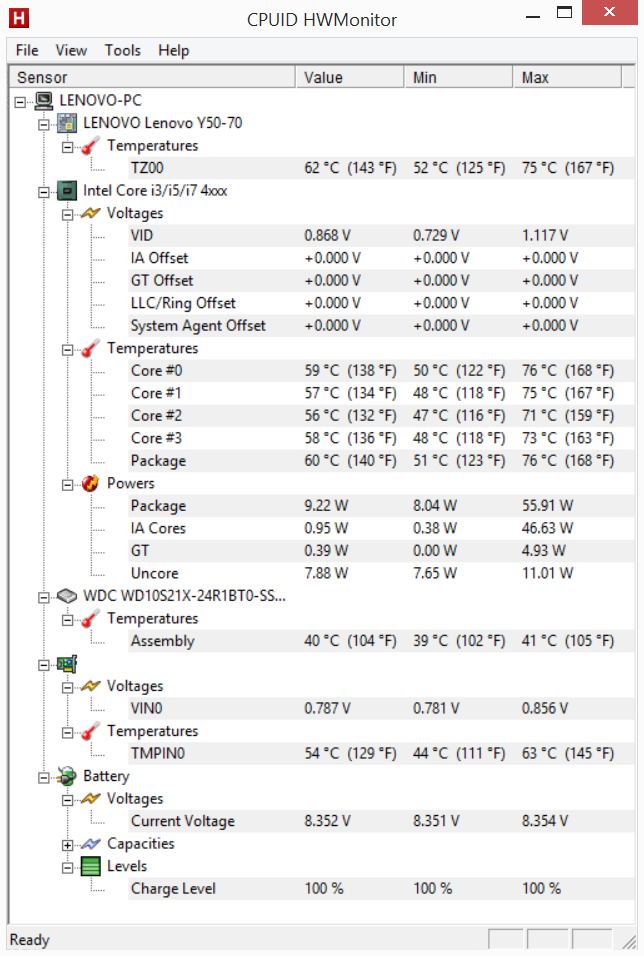Collapse the LENOVO-PC root node
644x956 pixels.
coord(20,102)
